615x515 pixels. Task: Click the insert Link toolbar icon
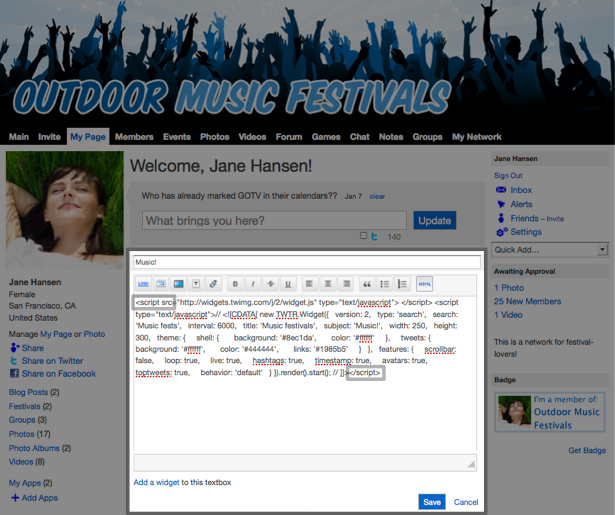point(144,284)
